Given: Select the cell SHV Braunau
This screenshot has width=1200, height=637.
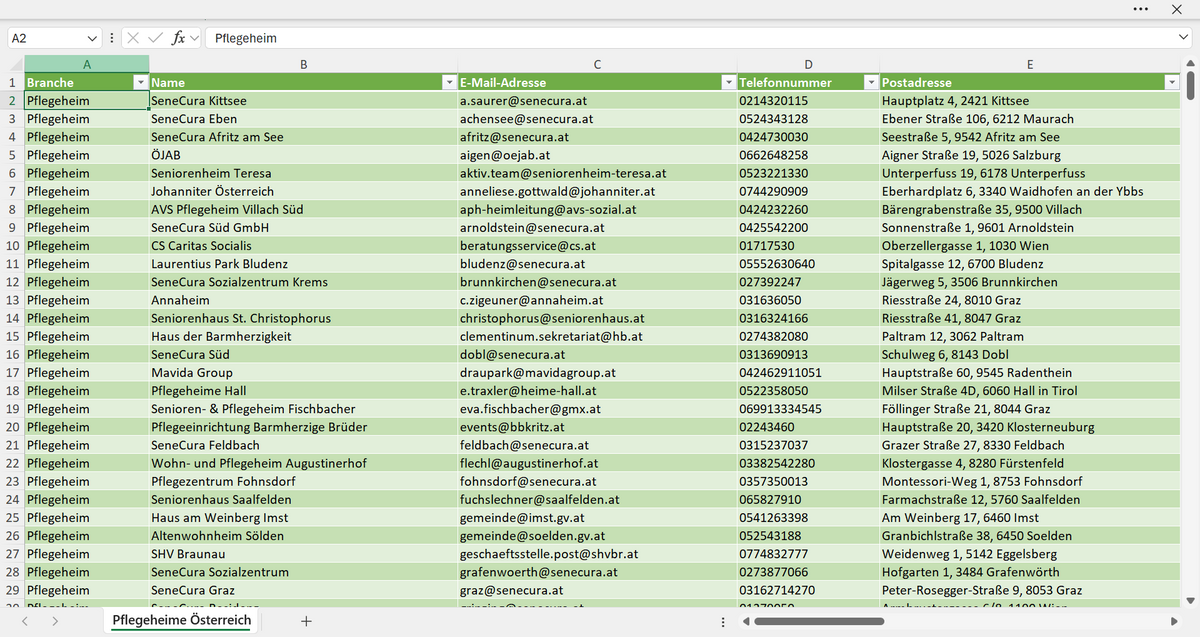Looking at the screenshot, I should pos(303,554).
